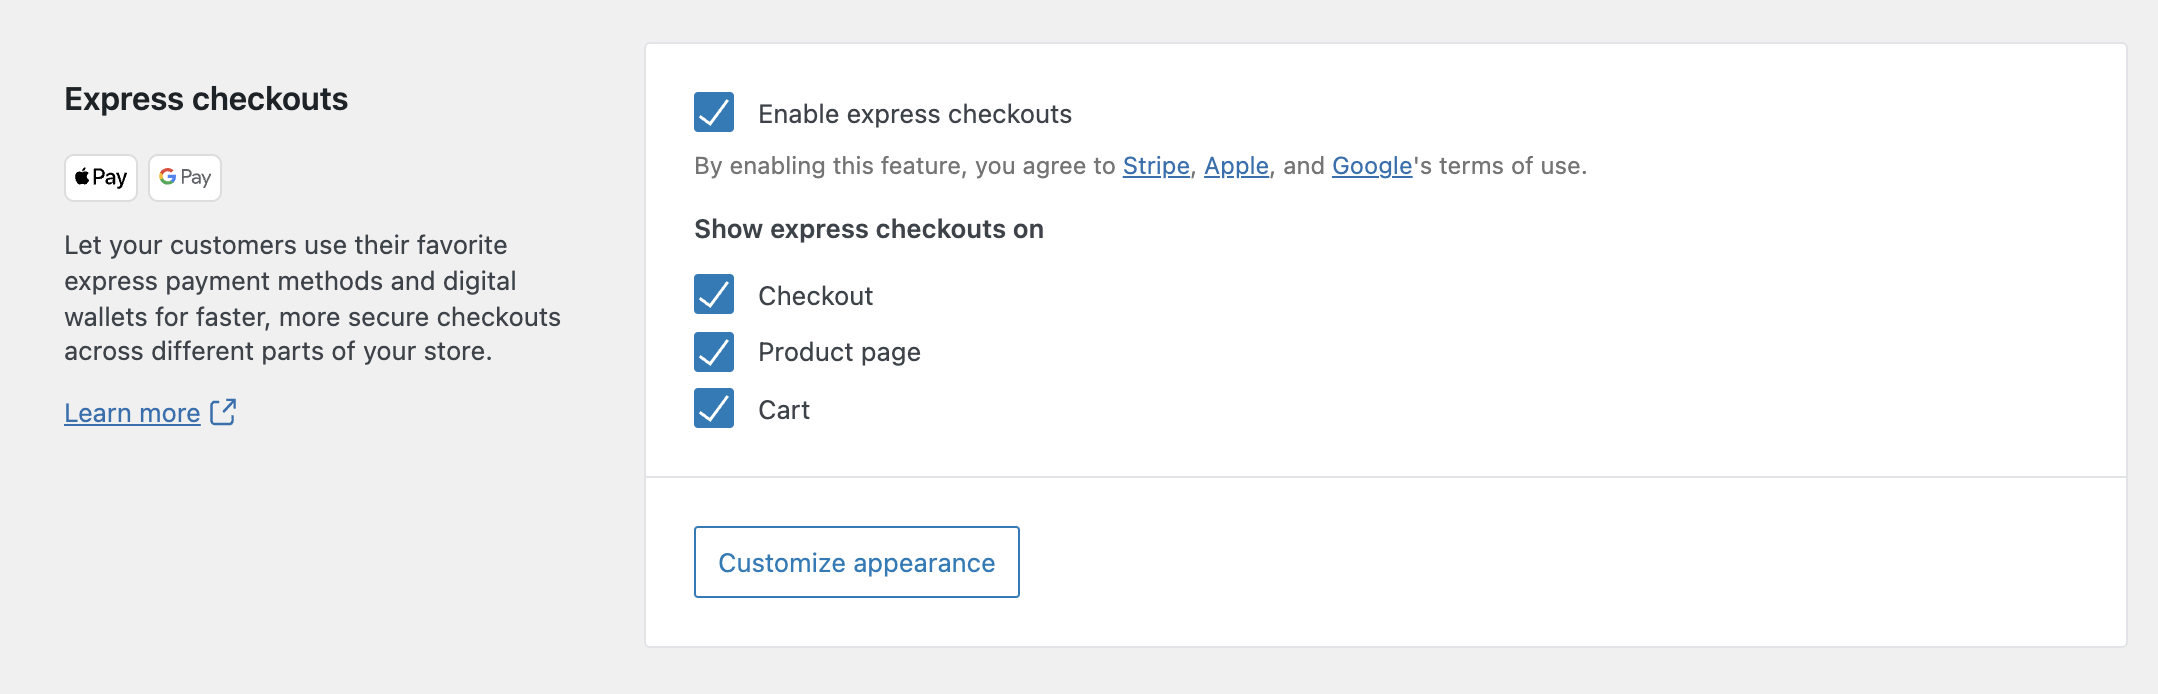
Task: Click the Learn more link
Action: coord(132,412)
